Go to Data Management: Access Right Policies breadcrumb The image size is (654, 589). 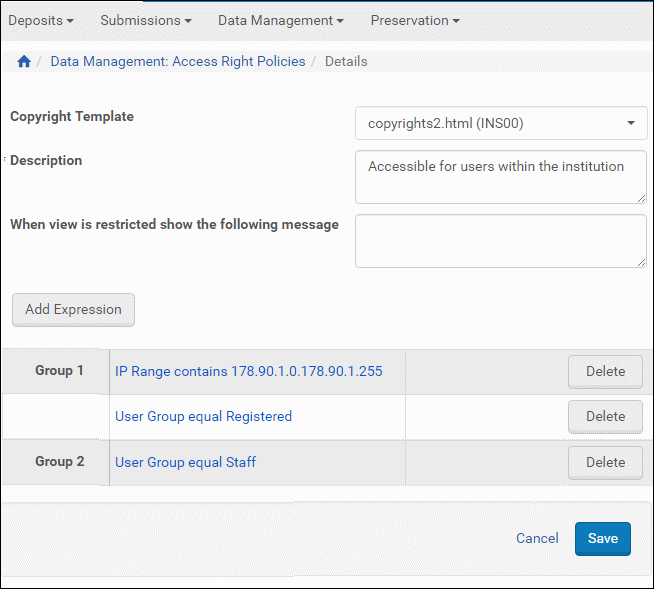178,62
